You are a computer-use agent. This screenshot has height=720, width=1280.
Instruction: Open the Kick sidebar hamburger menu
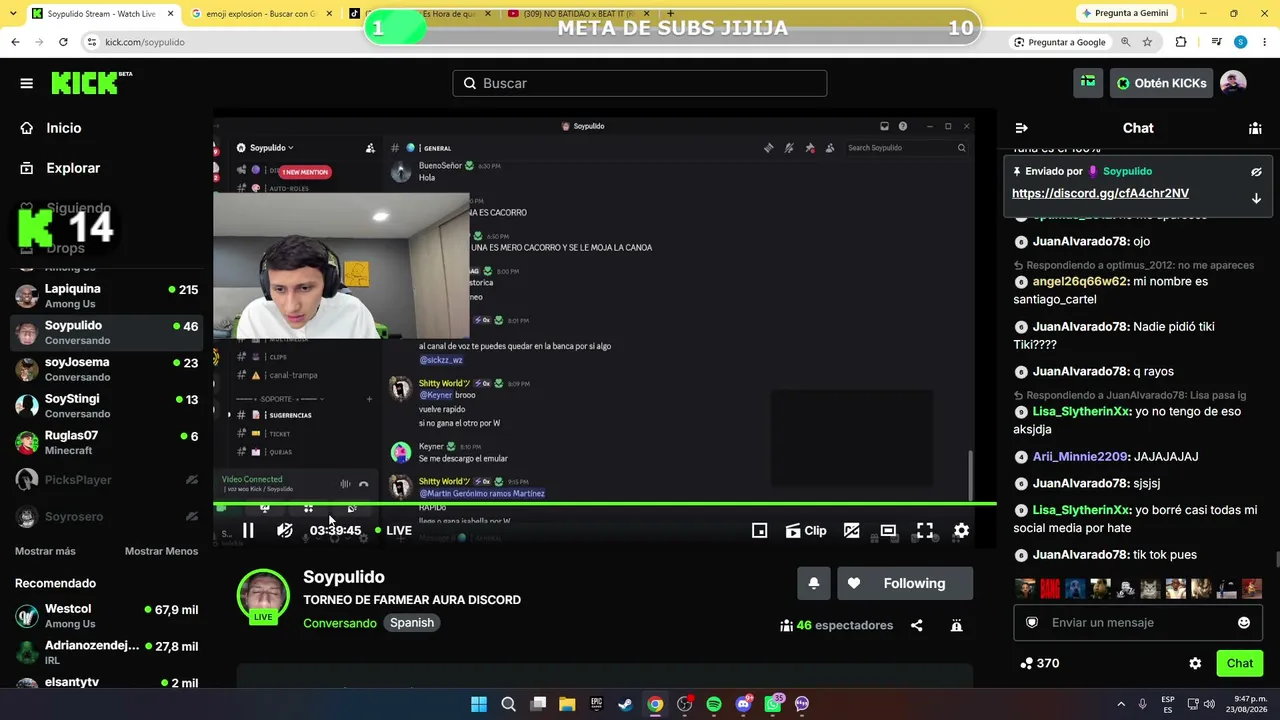click(26, 83)
